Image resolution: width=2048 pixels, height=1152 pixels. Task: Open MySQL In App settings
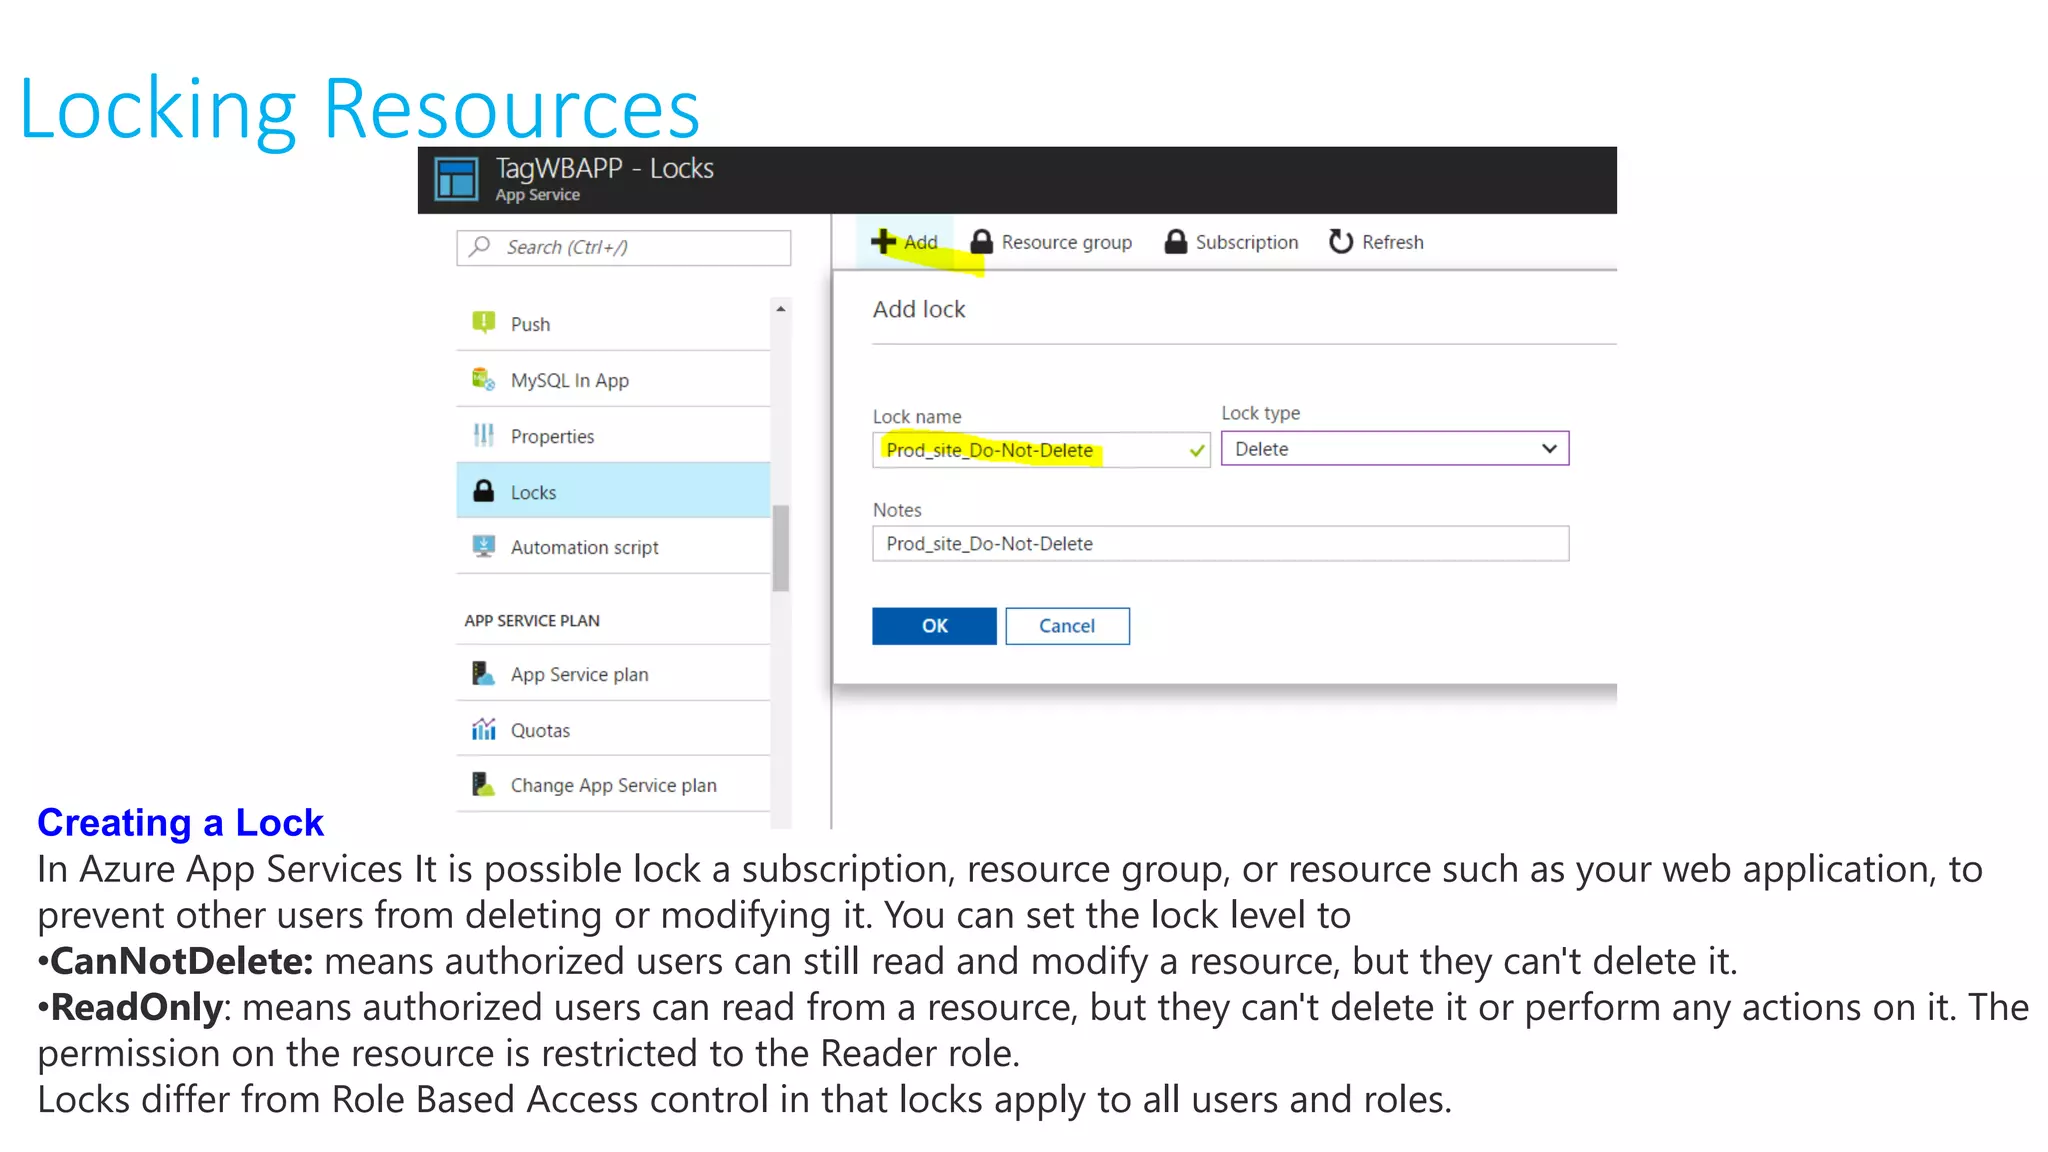click(x=613, y=379)
